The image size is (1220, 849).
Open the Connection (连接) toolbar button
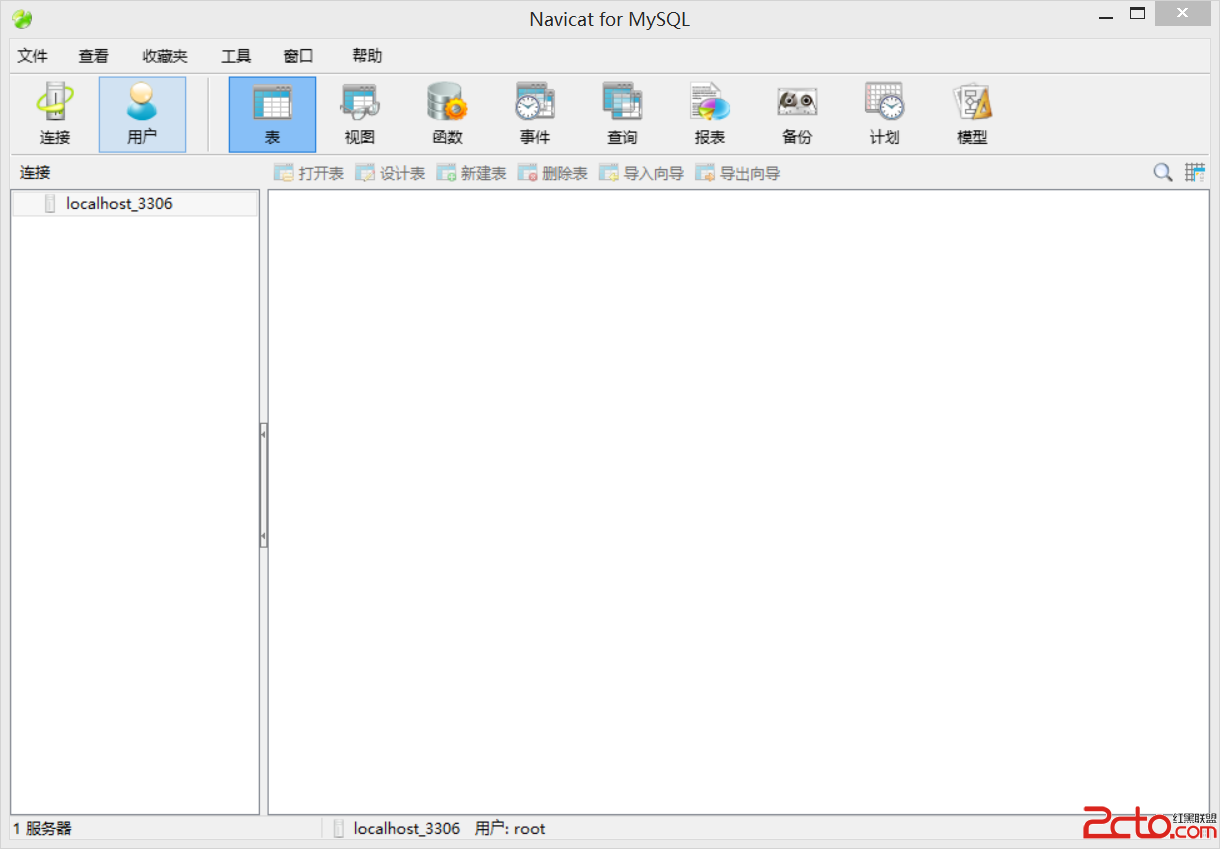(55, 114)
